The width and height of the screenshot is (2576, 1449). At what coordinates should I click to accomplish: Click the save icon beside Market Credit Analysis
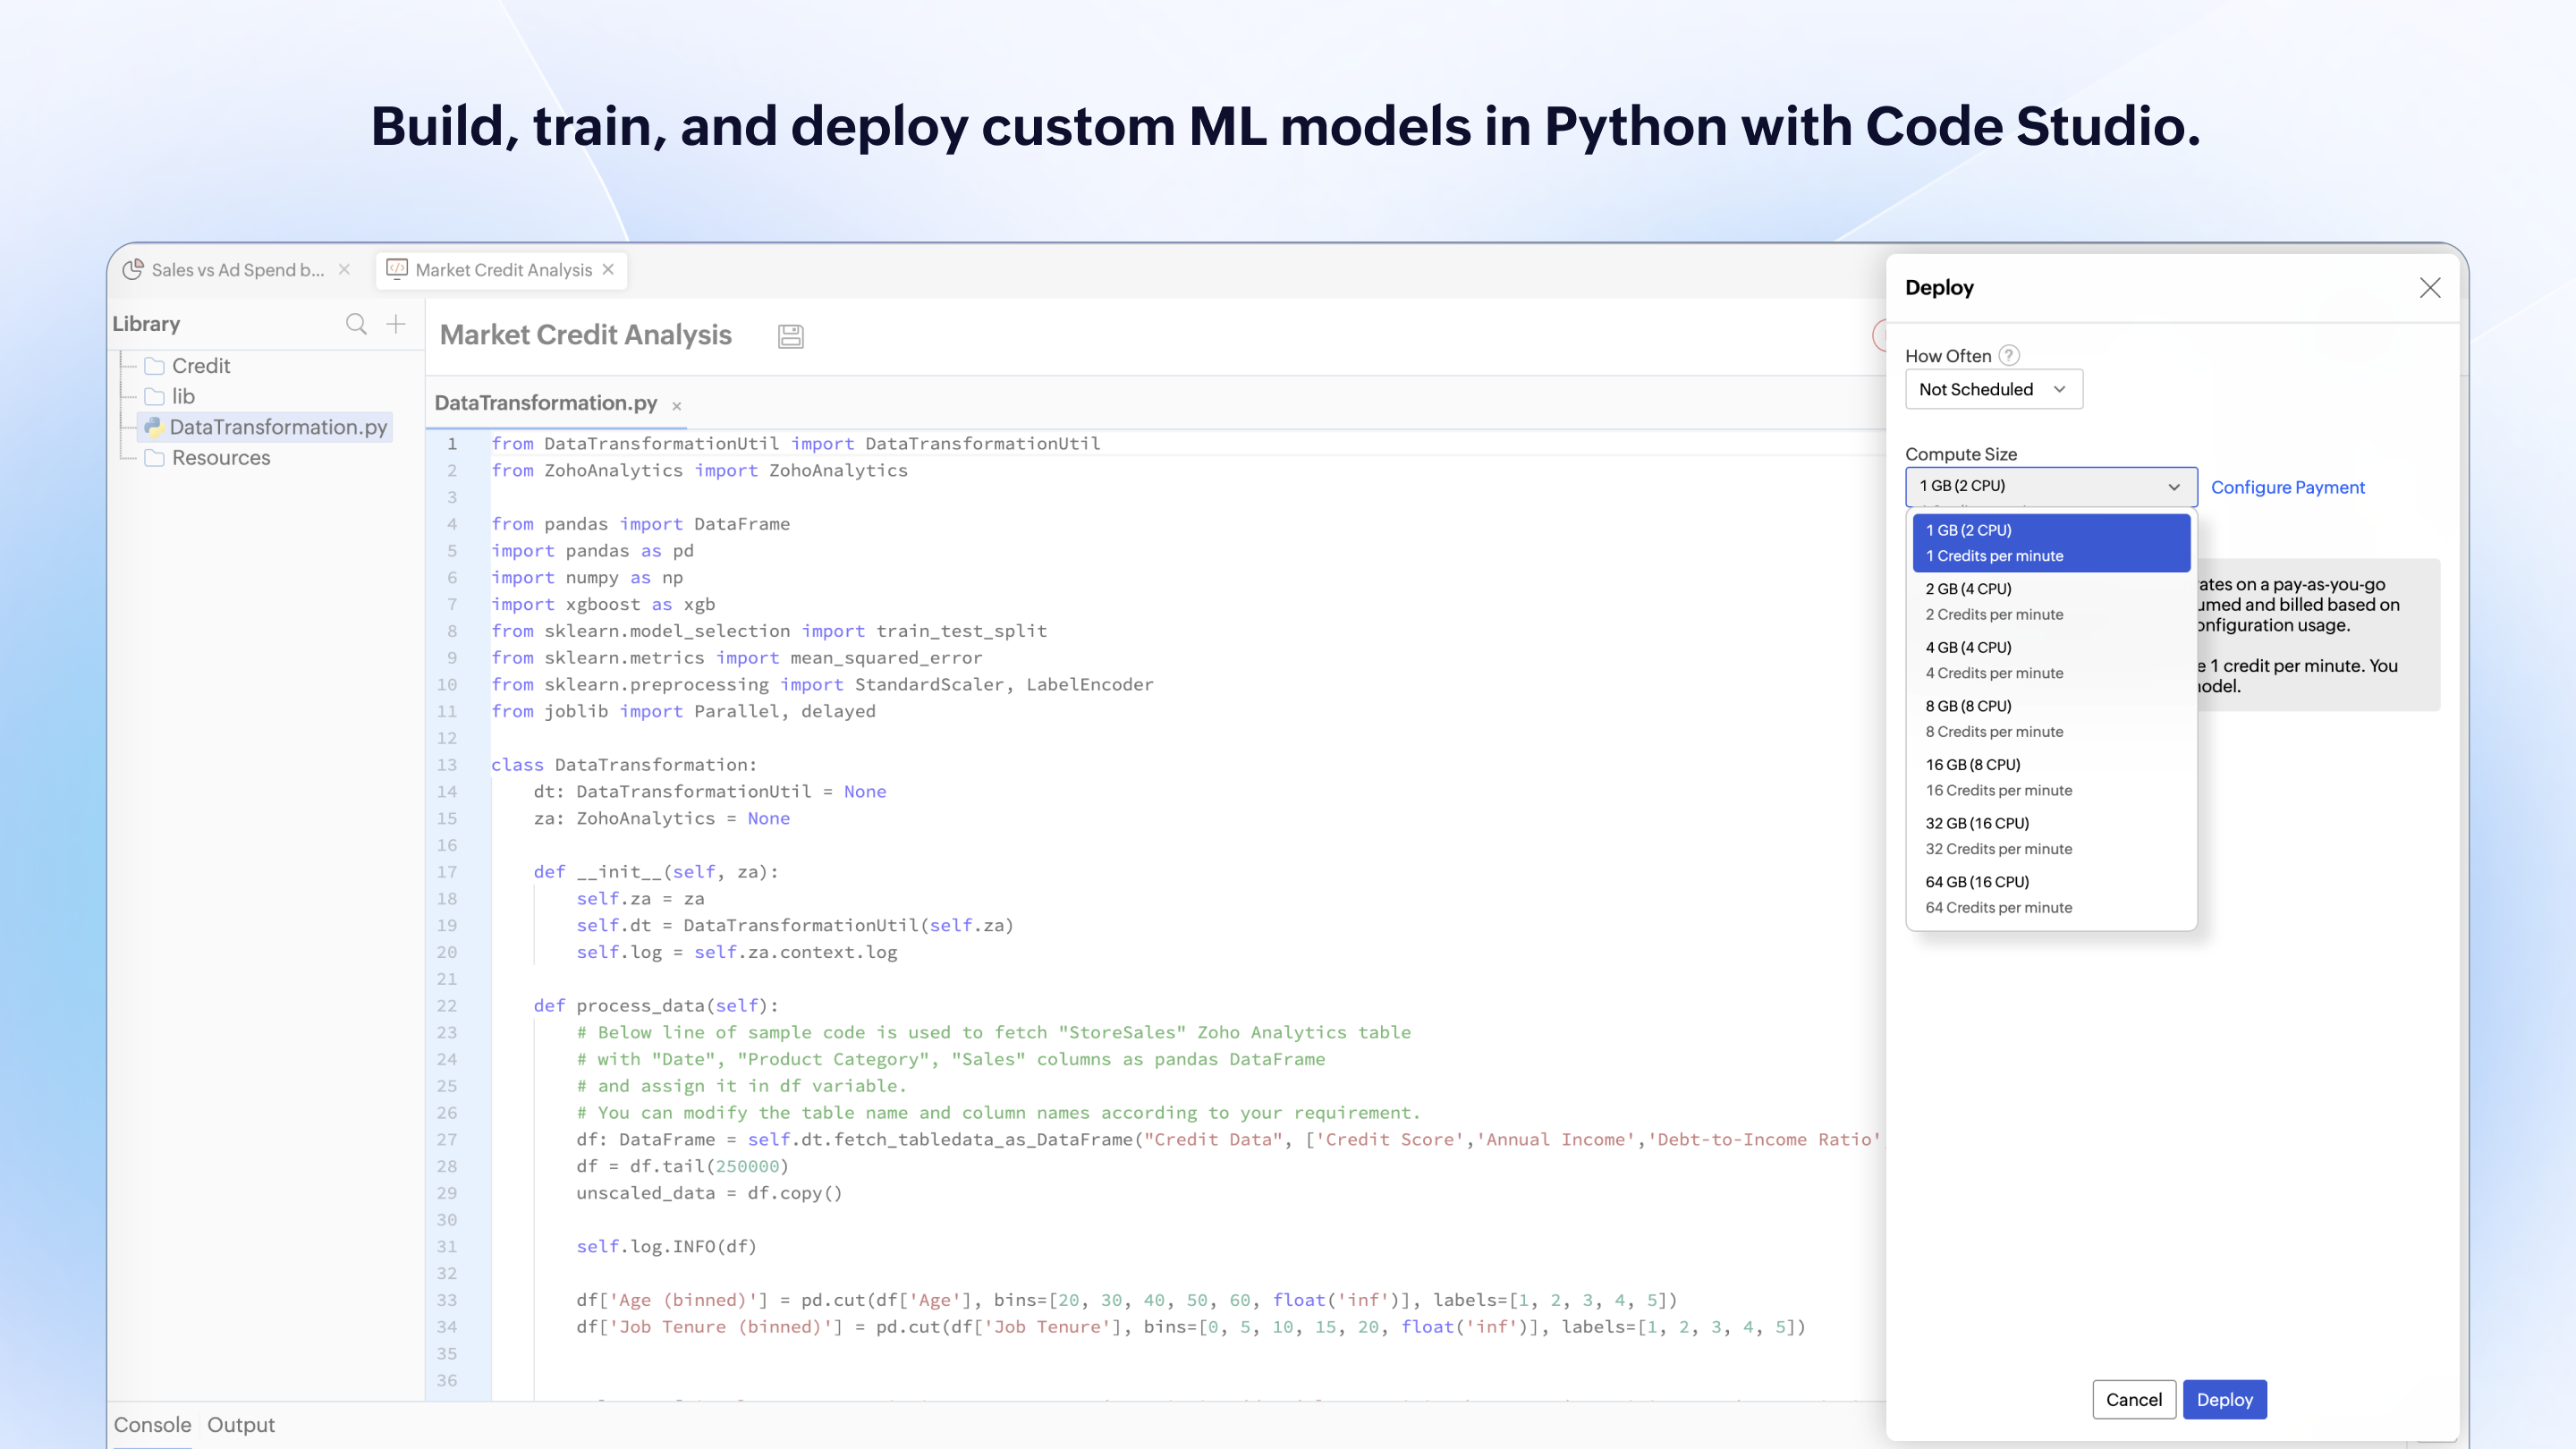[790, 336]
